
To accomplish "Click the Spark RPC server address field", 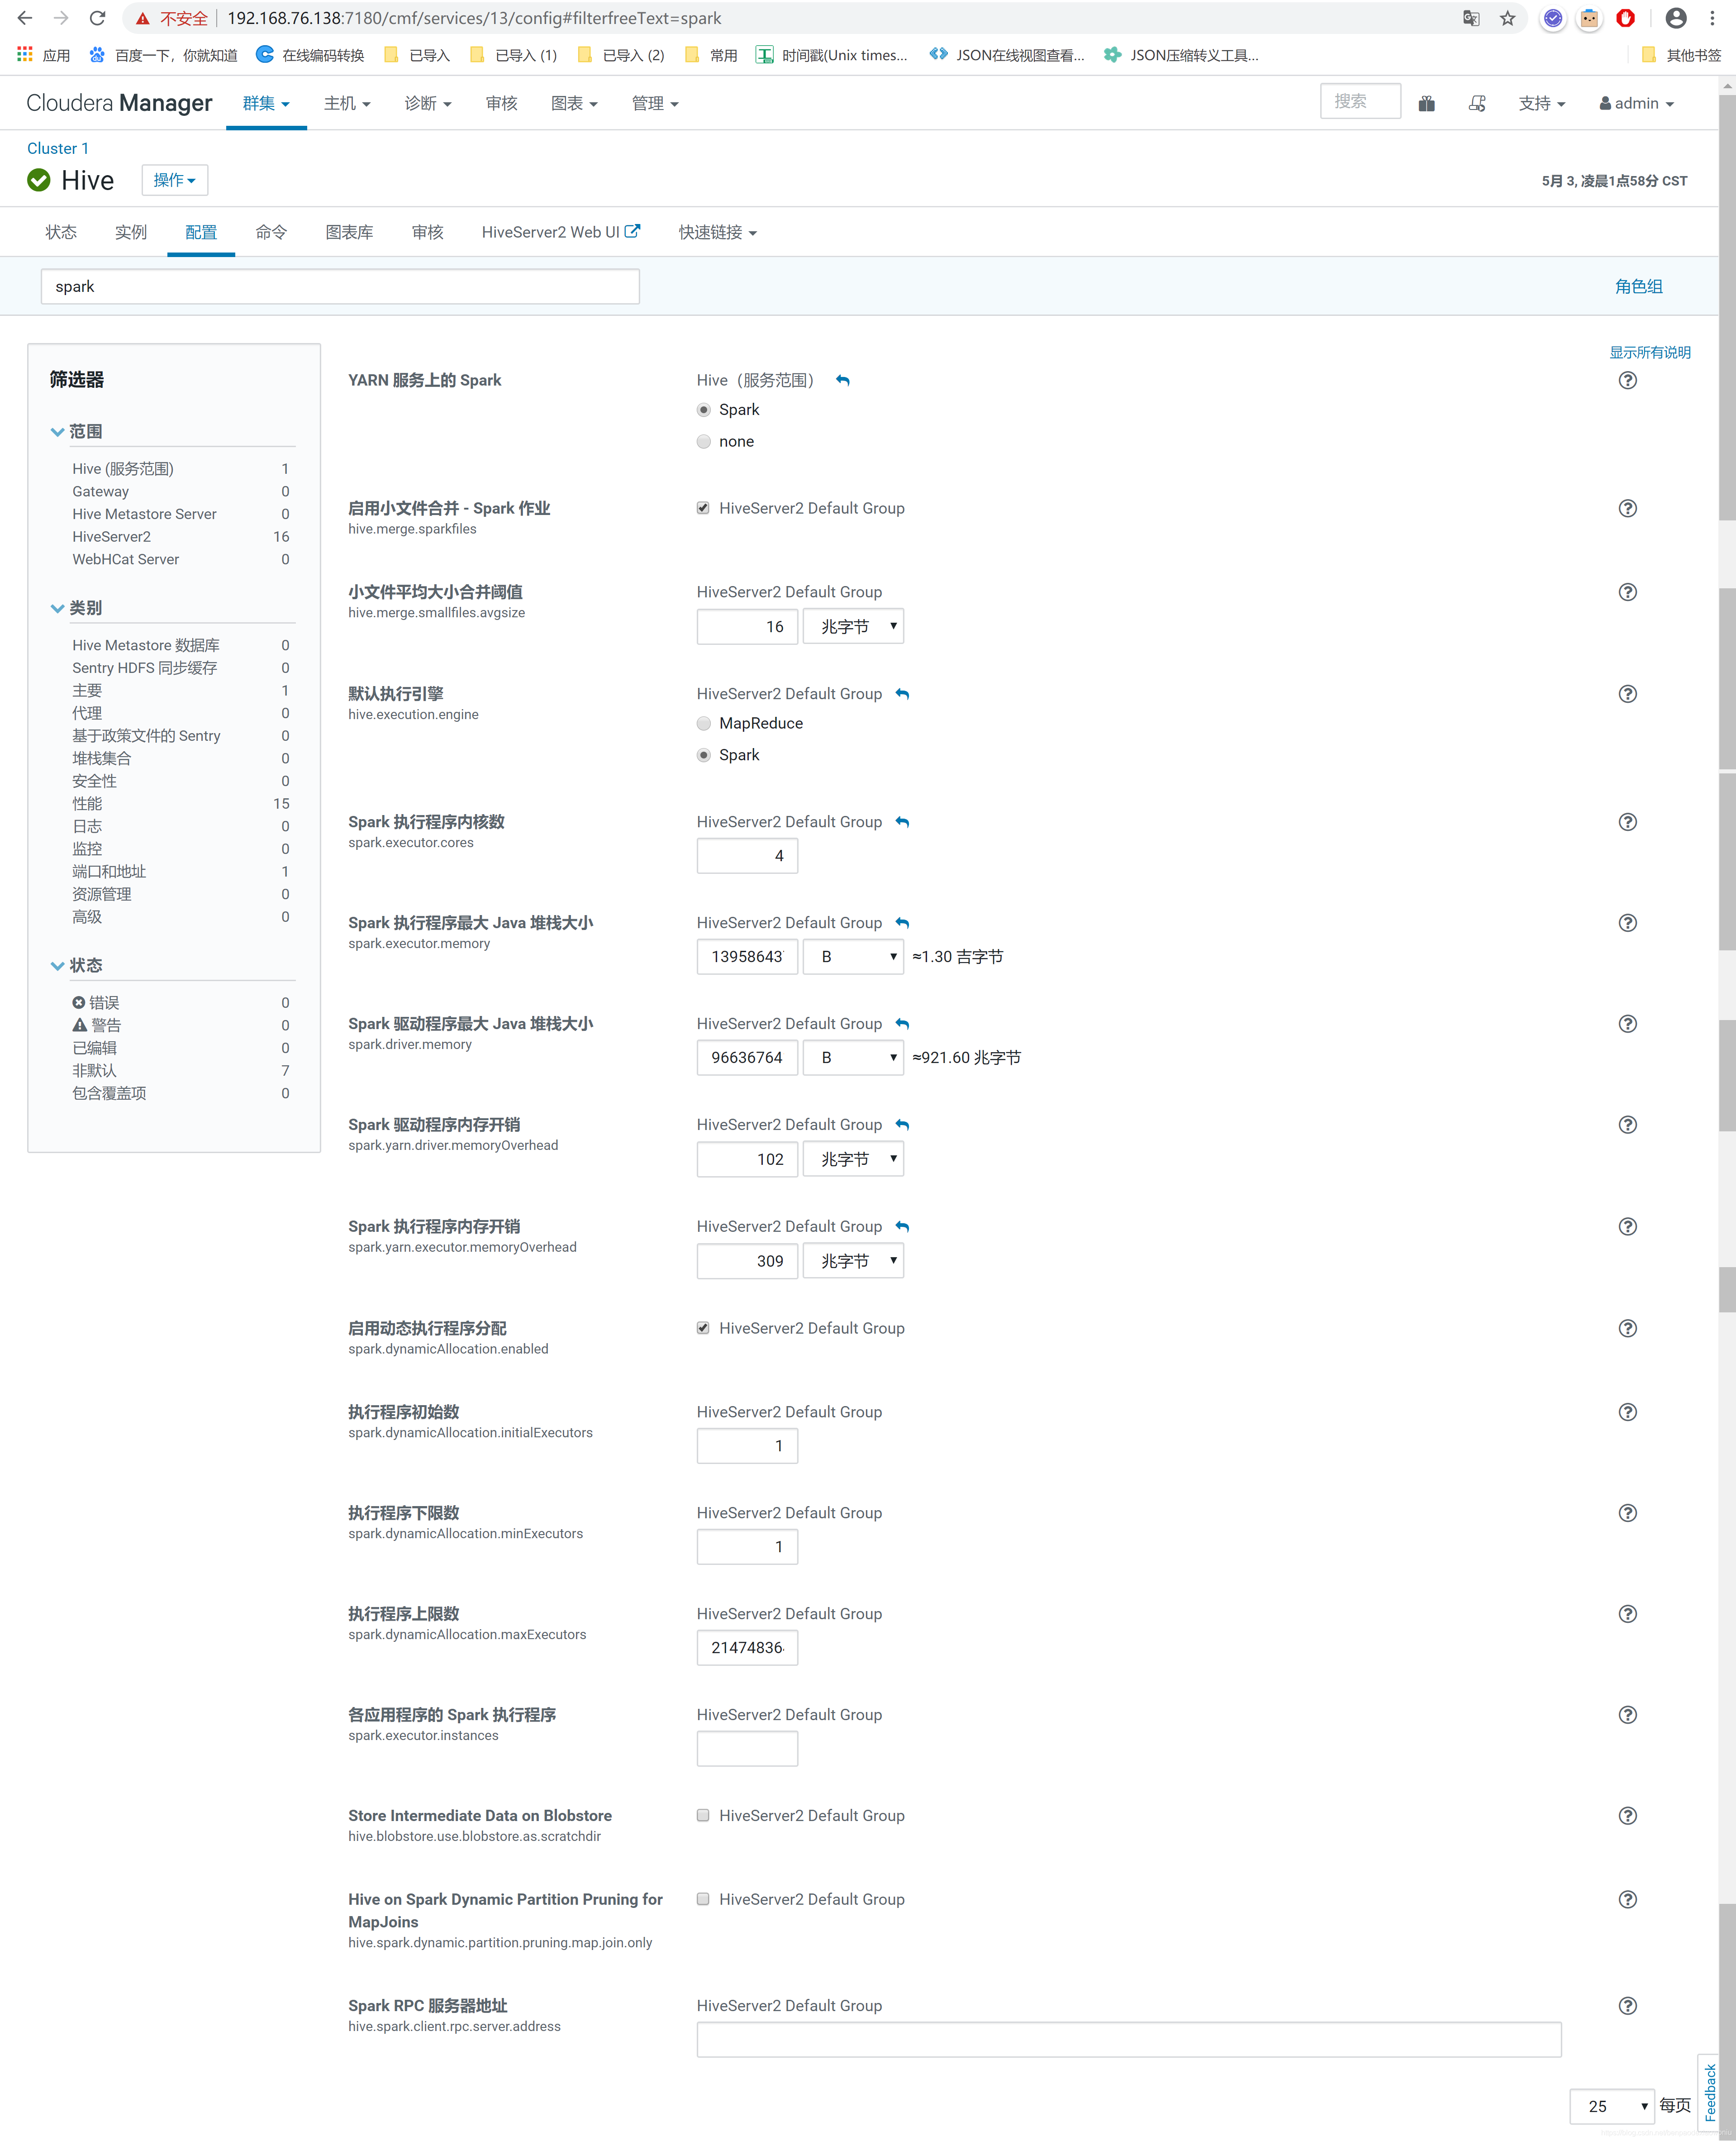I will pyautogui.click(x=1128, y=2039).
